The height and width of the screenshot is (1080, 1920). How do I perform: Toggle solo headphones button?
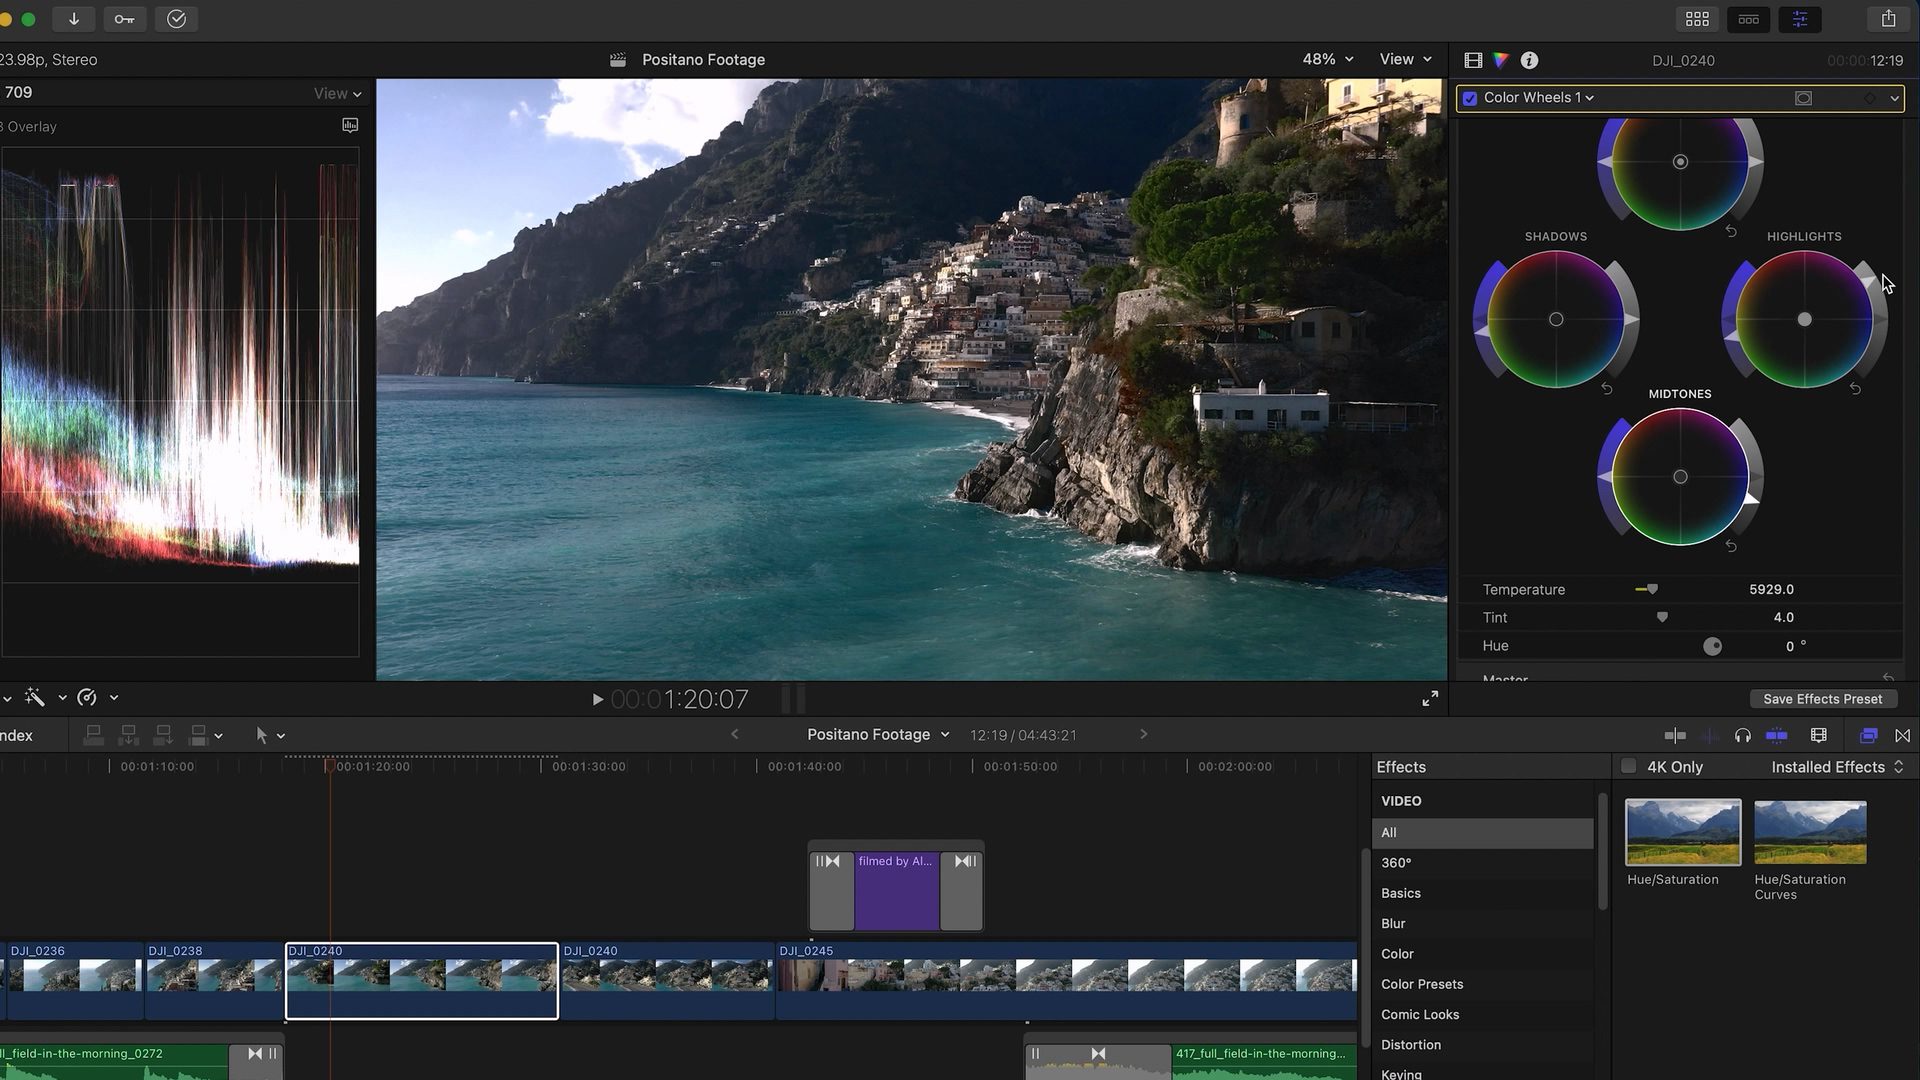click(1743, 735)
